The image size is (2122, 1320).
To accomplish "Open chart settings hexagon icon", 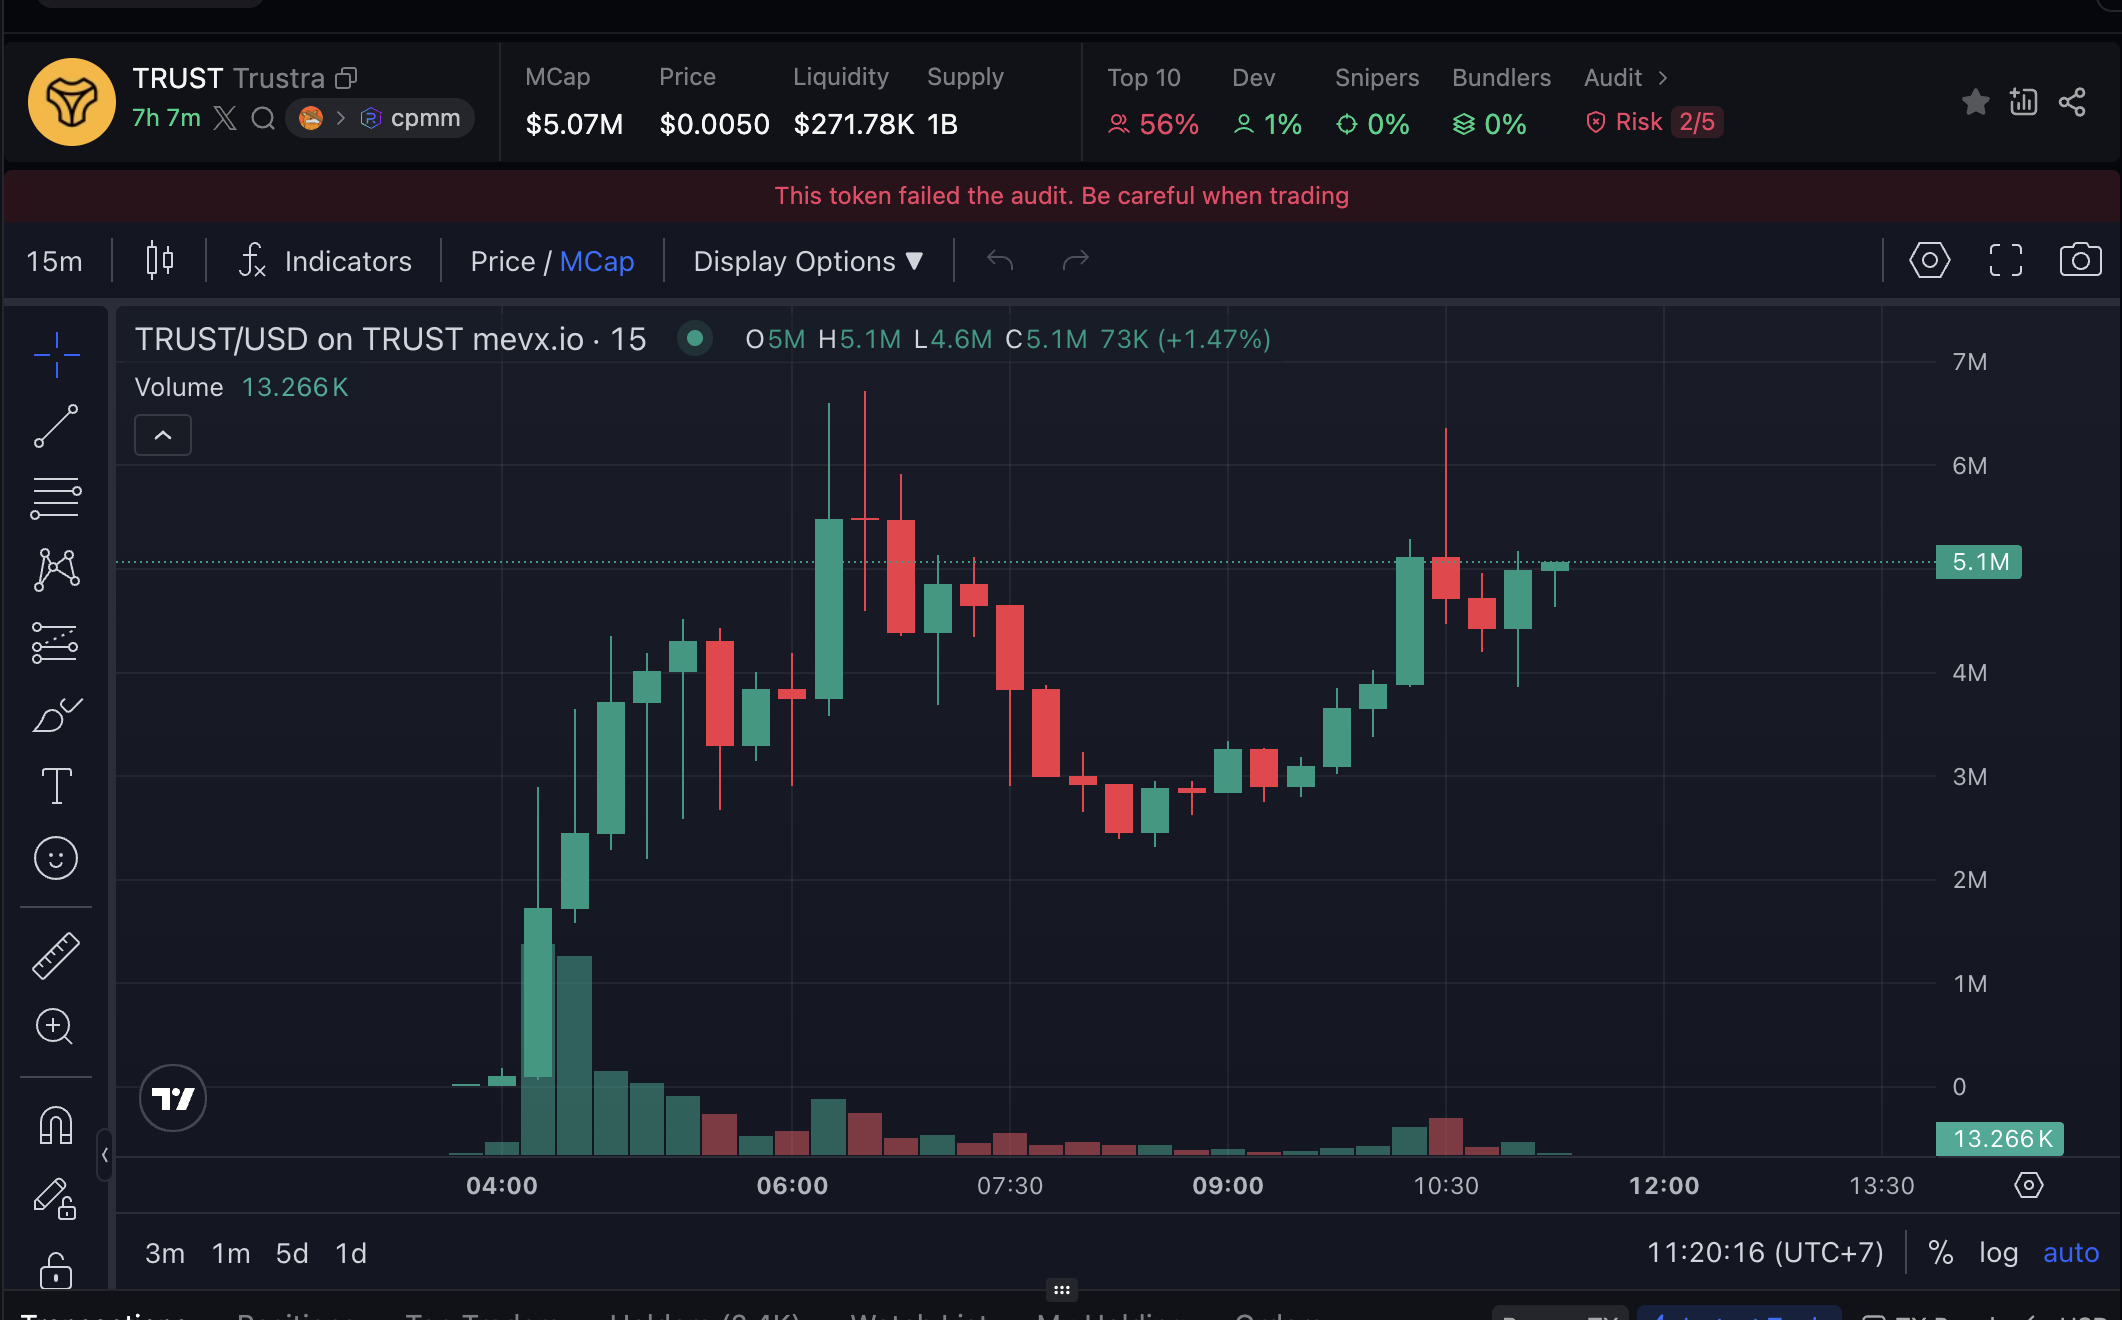I will [x=1929, y=261].
